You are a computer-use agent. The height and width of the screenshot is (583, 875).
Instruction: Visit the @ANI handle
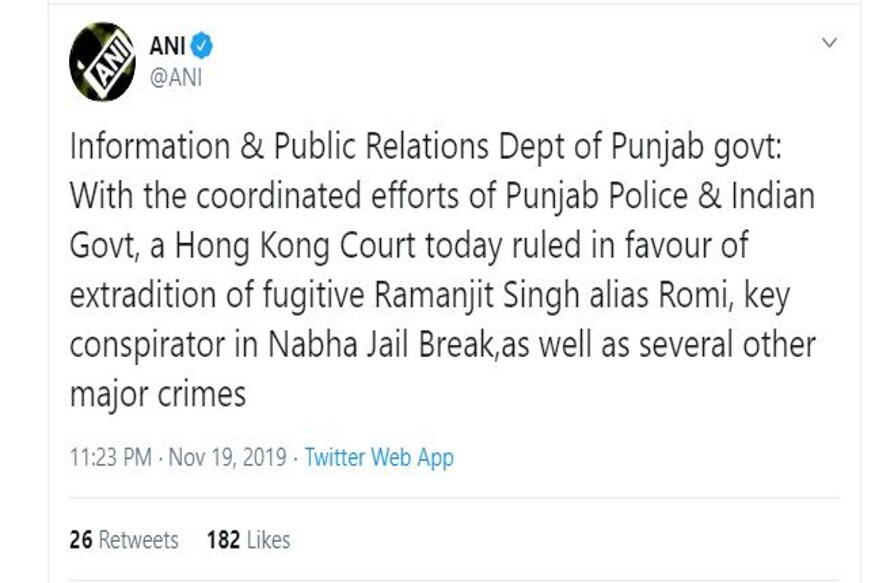(175, 78)
